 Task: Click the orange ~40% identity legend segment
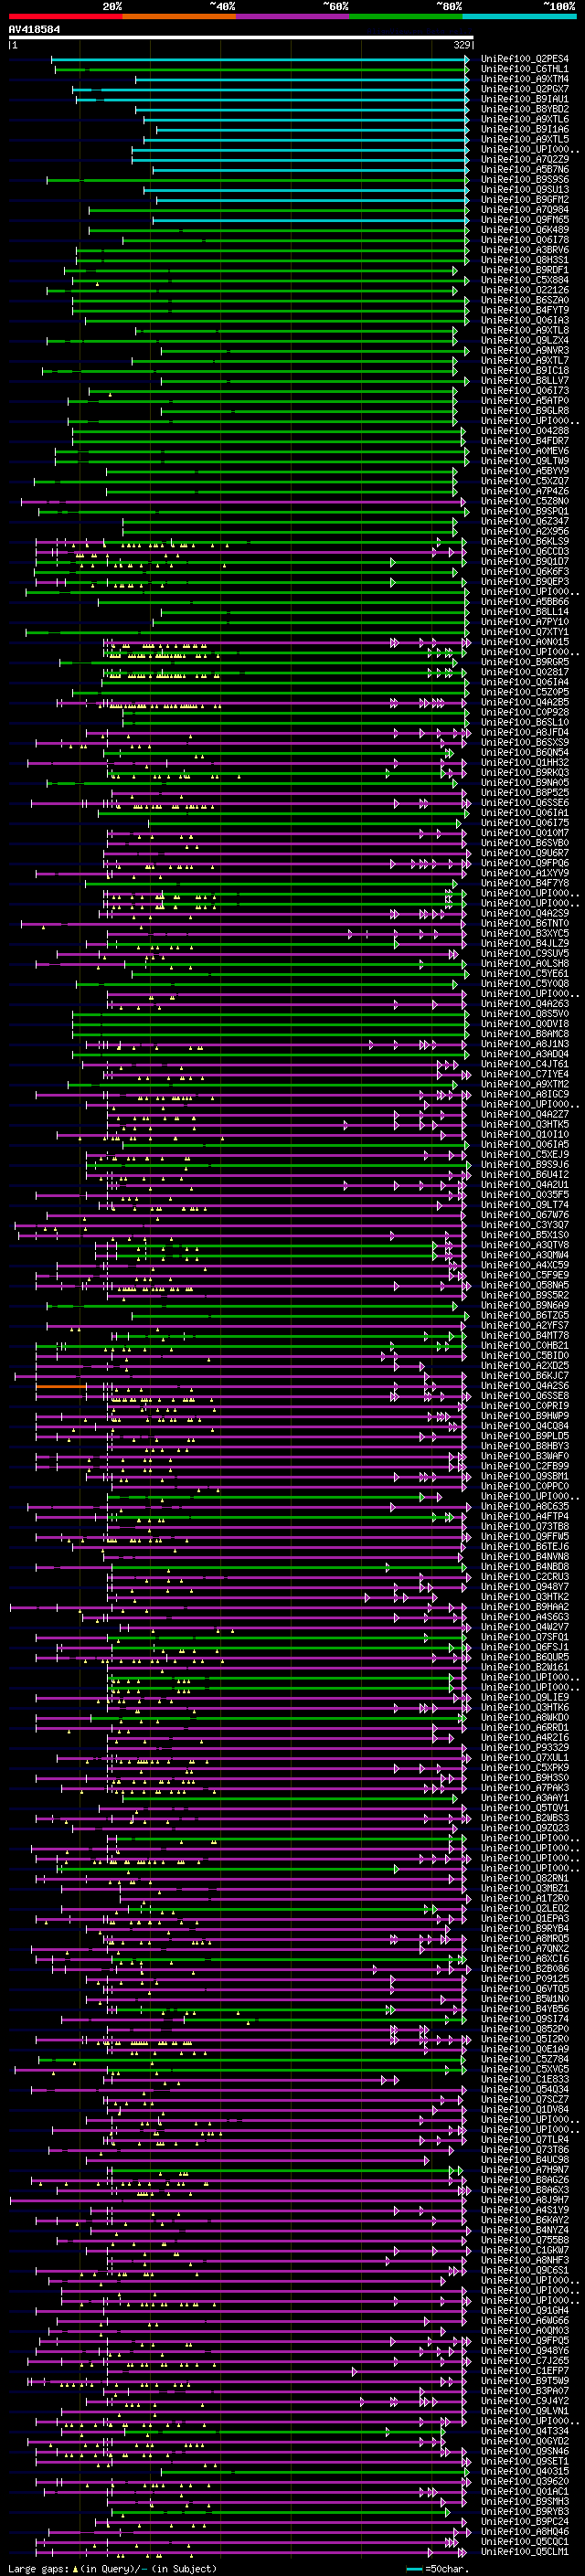coord(179,16)
